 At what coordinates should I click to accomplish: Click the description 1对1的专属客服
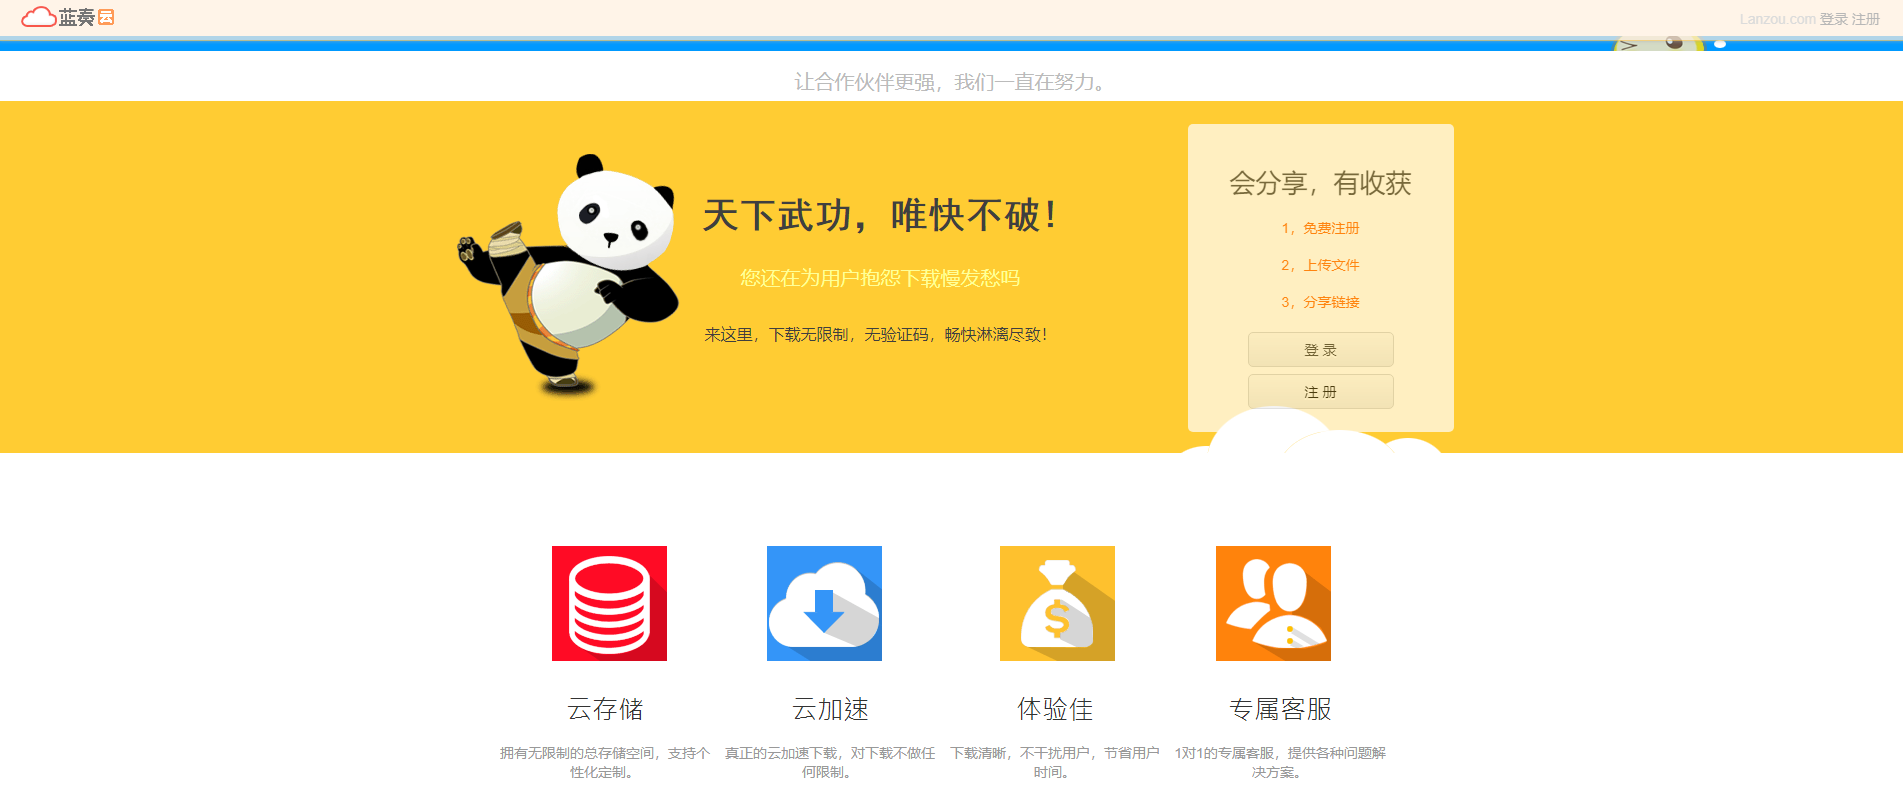(1280, 762)
